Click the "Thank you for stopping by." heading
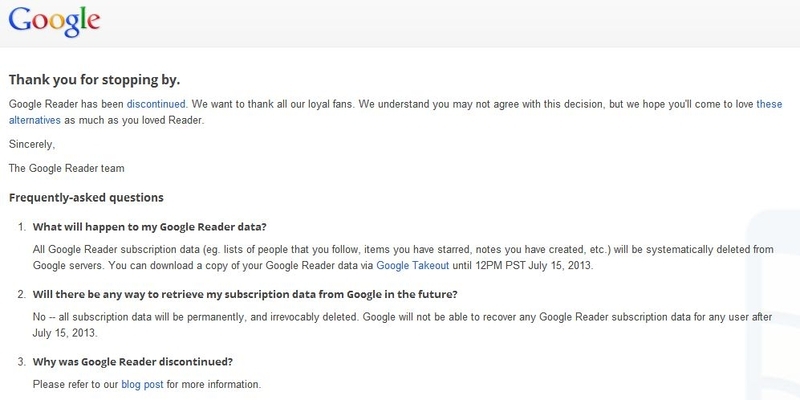This screenshot has height=400, width=800. click(x=94, y=80)
